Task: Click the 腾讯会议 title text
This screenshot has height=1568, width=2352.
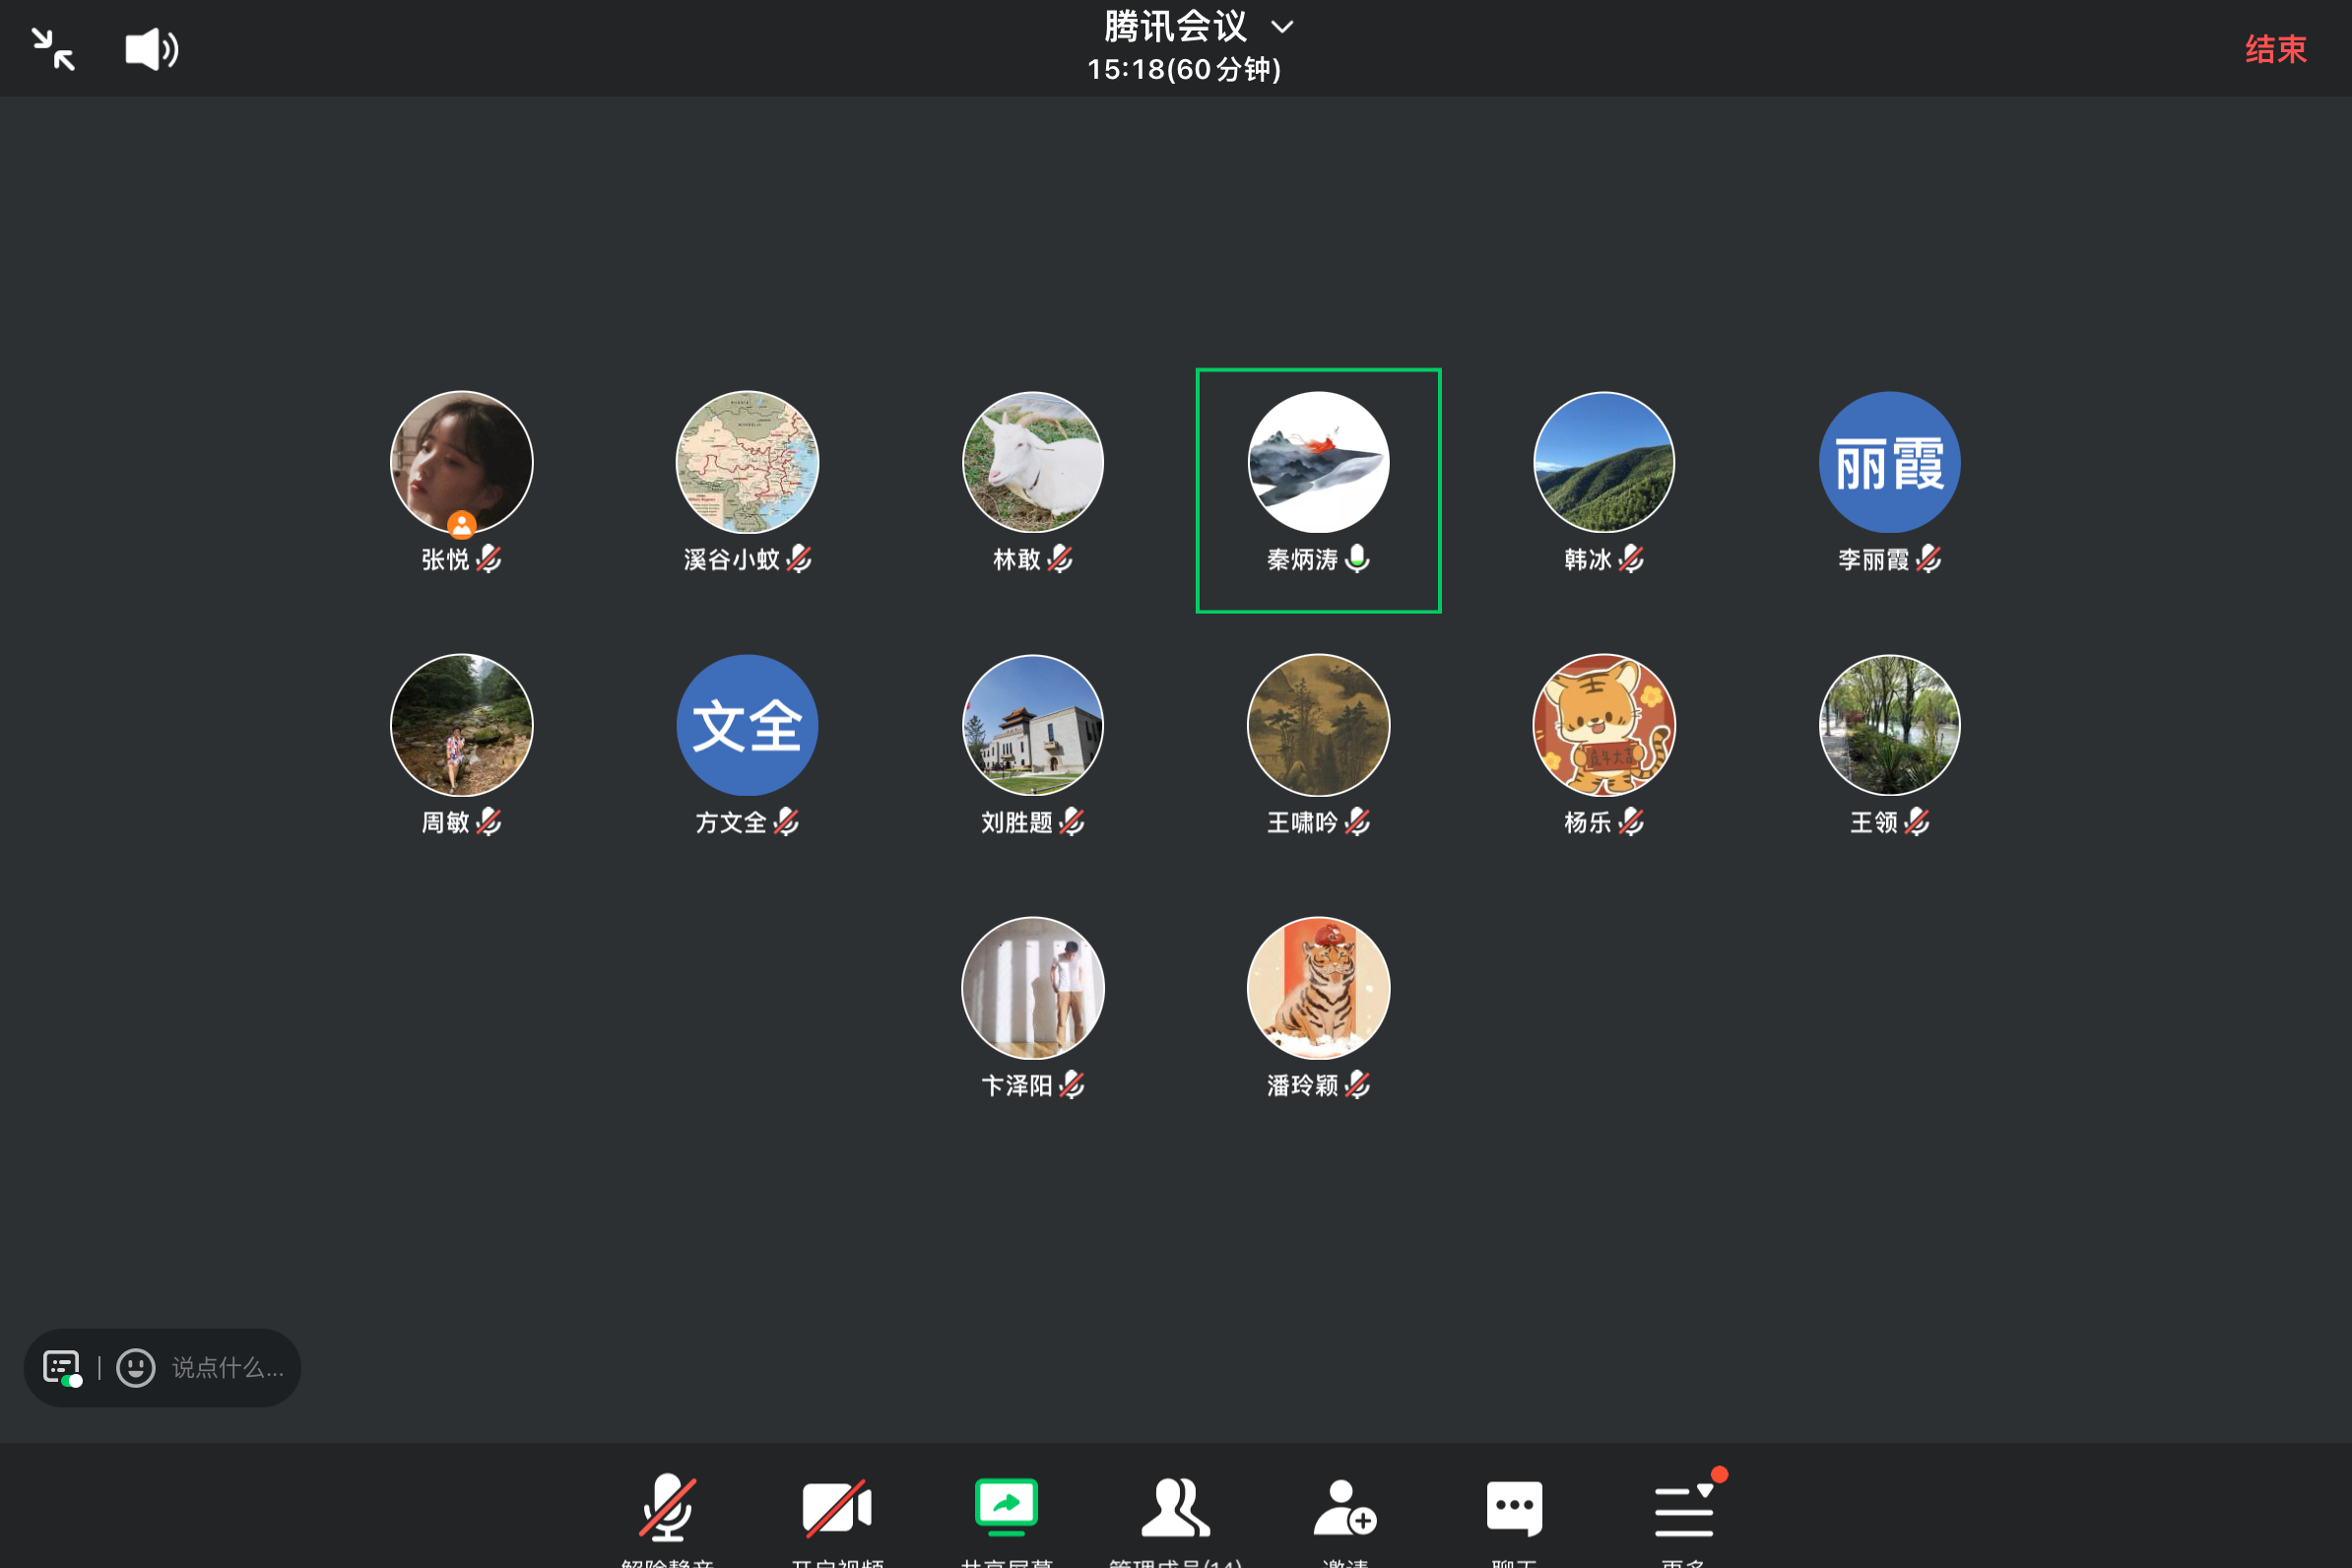Action: click(x=1175, y=27)
